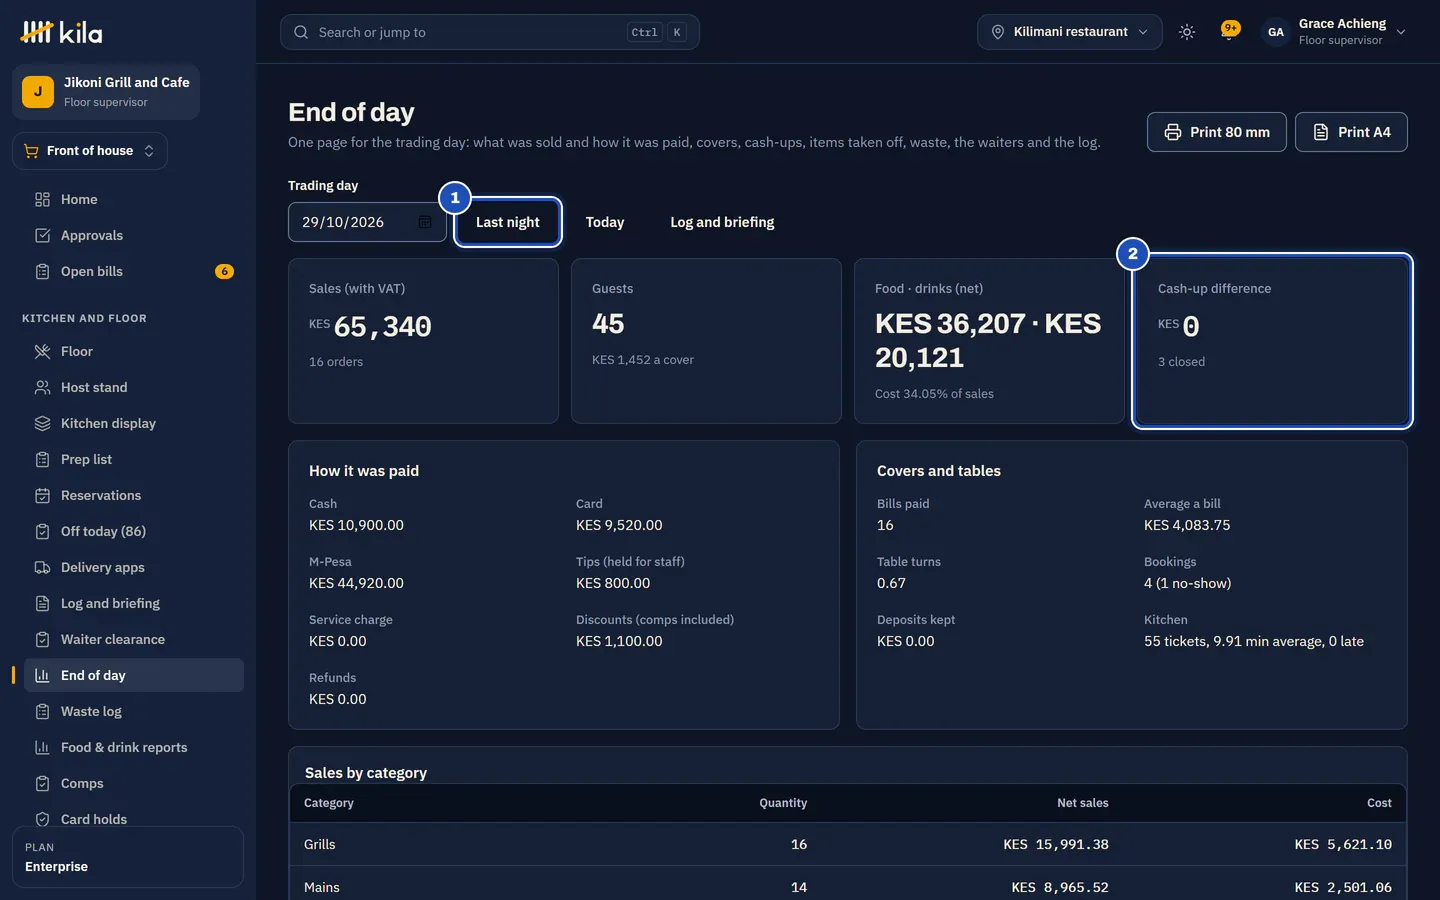1440x900 pixels.
Task: Click the Floor utensils icon
Action: click(x=42, y=352)
